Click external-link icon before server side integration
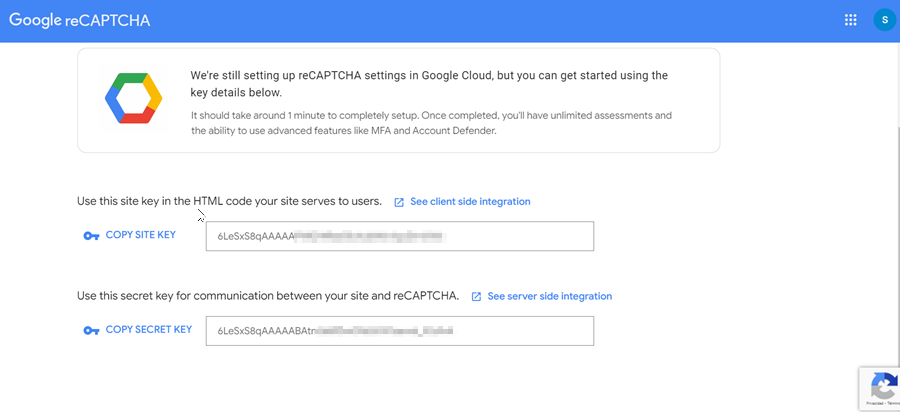The image size is (900, 412). click(x=477, y=297)
